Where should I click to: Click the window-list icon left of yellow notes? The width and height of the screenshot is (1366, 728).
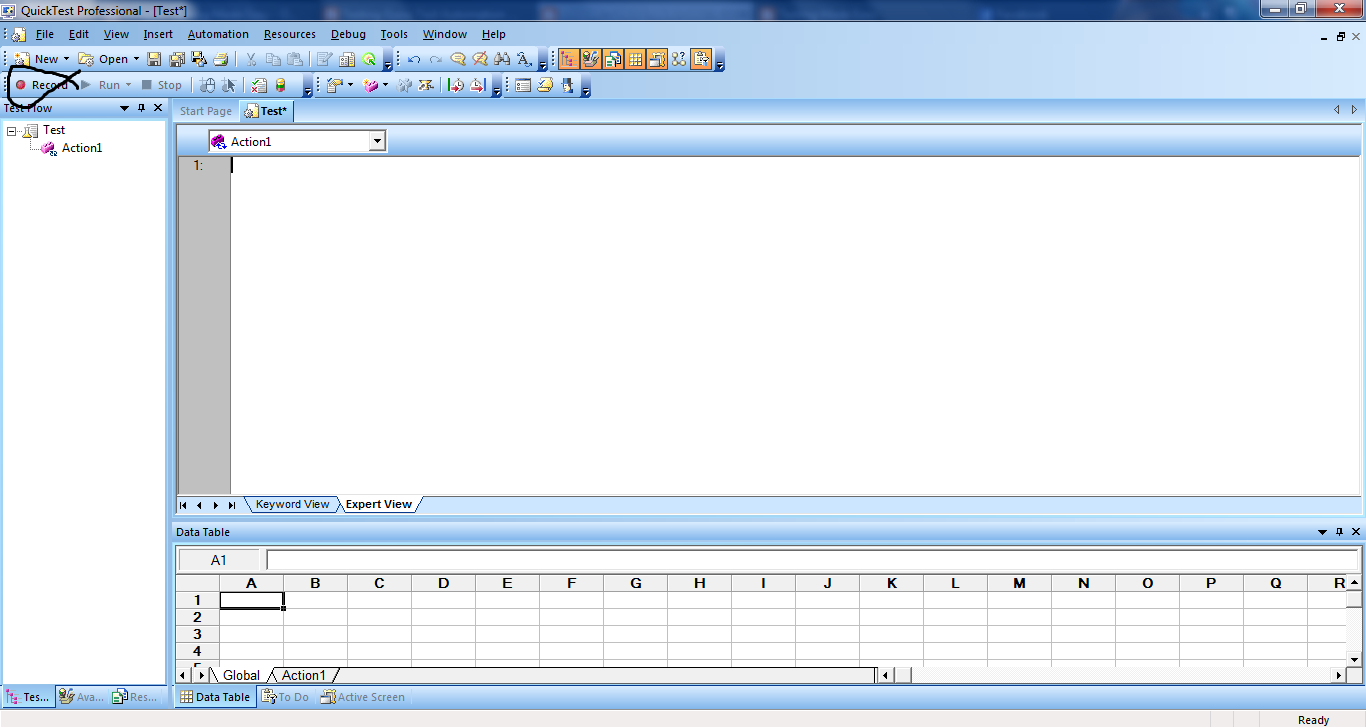pos(523,85)
